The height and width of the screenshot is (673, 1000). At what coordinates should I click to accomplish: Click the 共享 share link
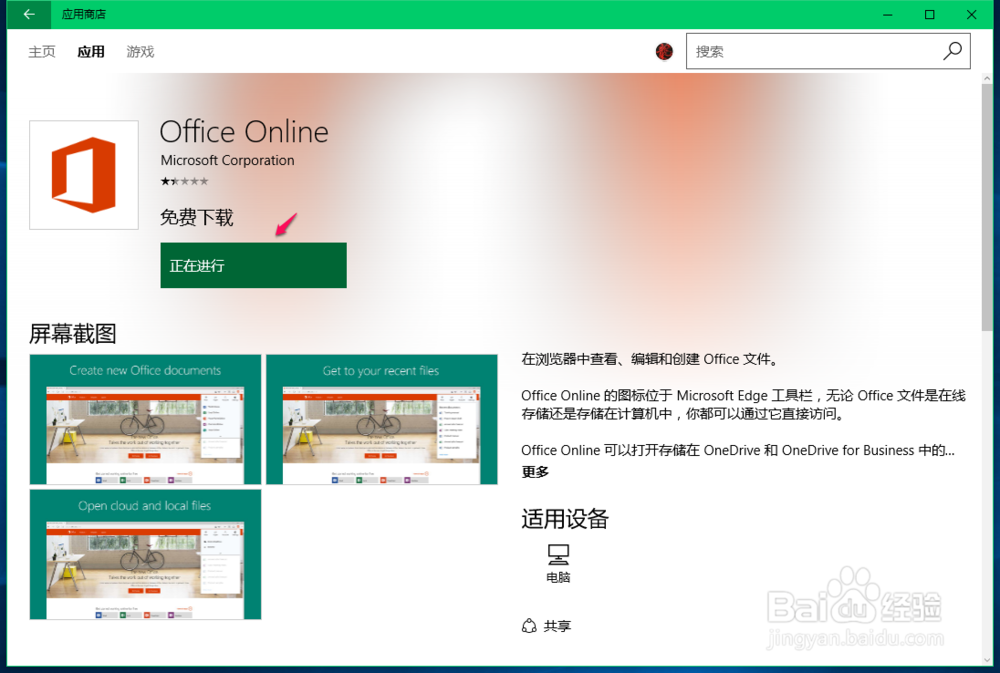point(557,626)
